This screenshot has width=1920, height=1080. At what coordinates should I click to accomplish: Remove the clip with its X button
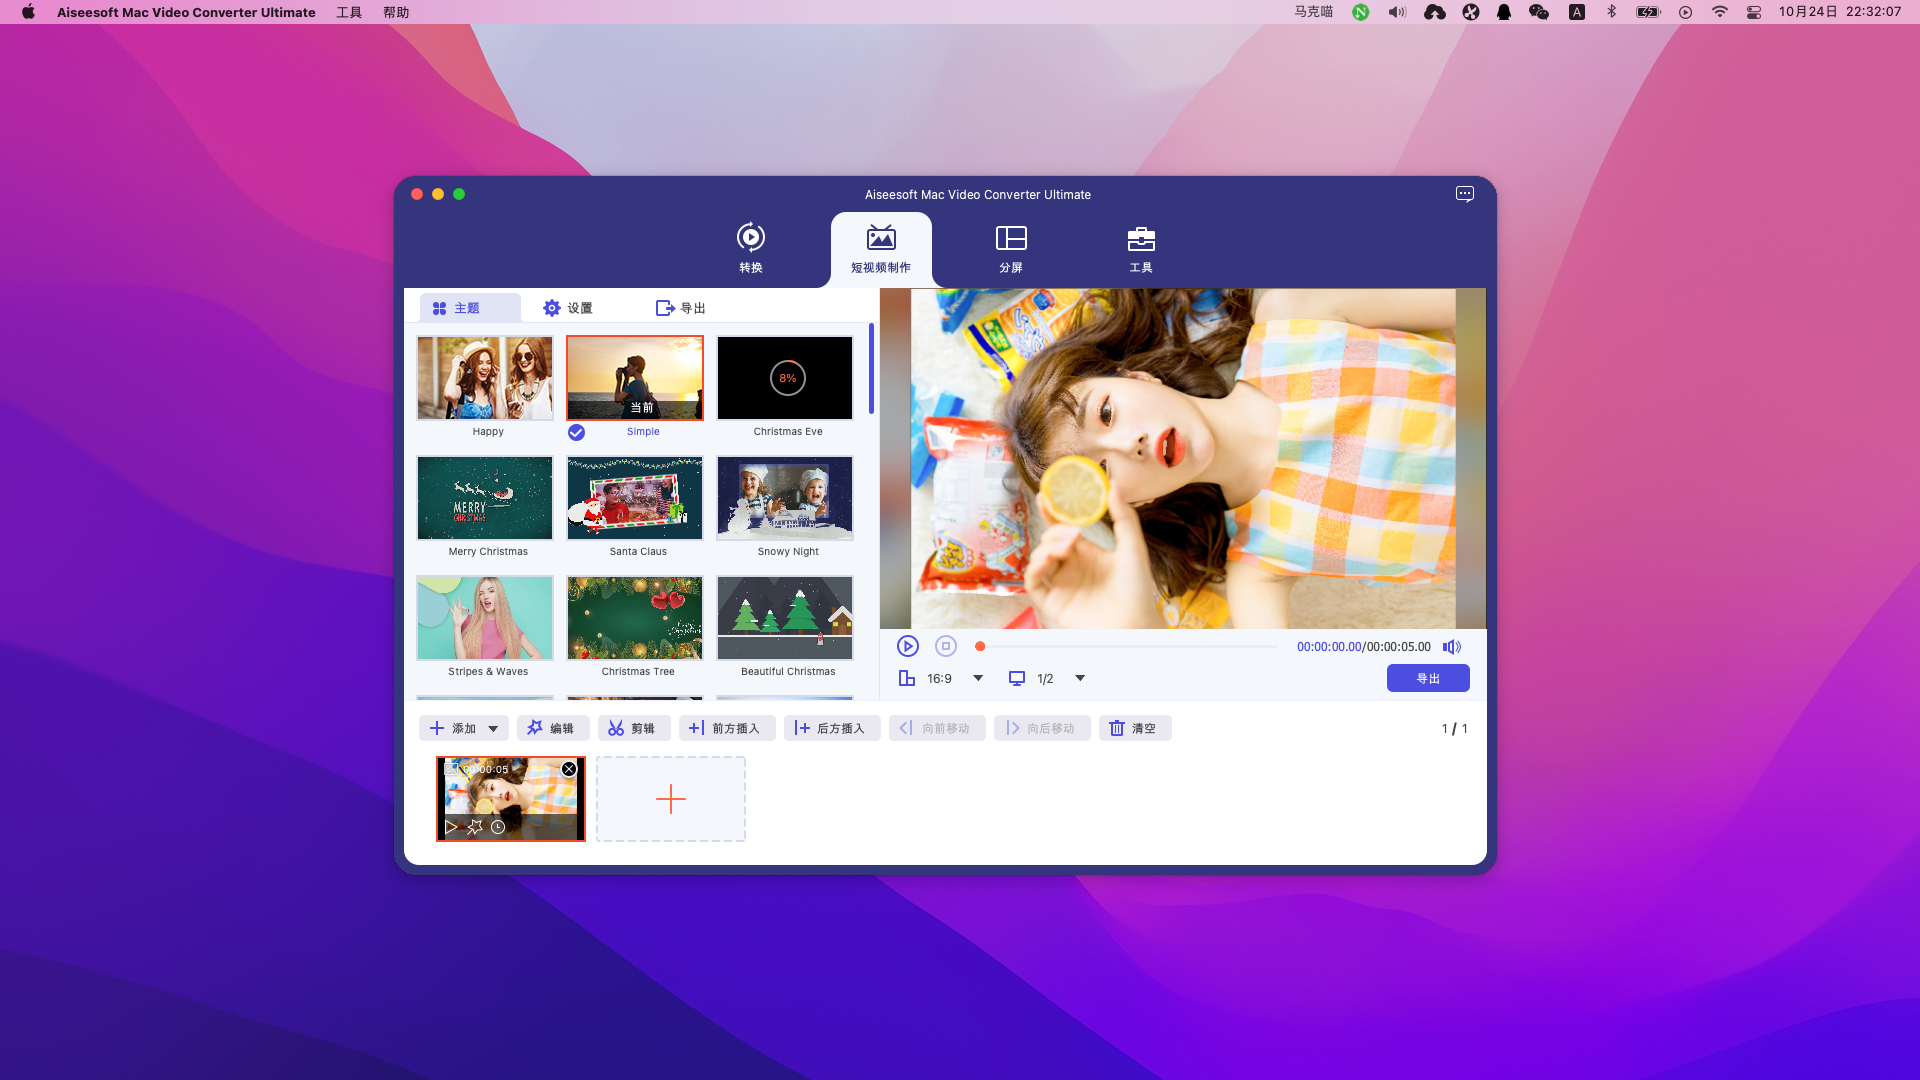tap(569, 769)
